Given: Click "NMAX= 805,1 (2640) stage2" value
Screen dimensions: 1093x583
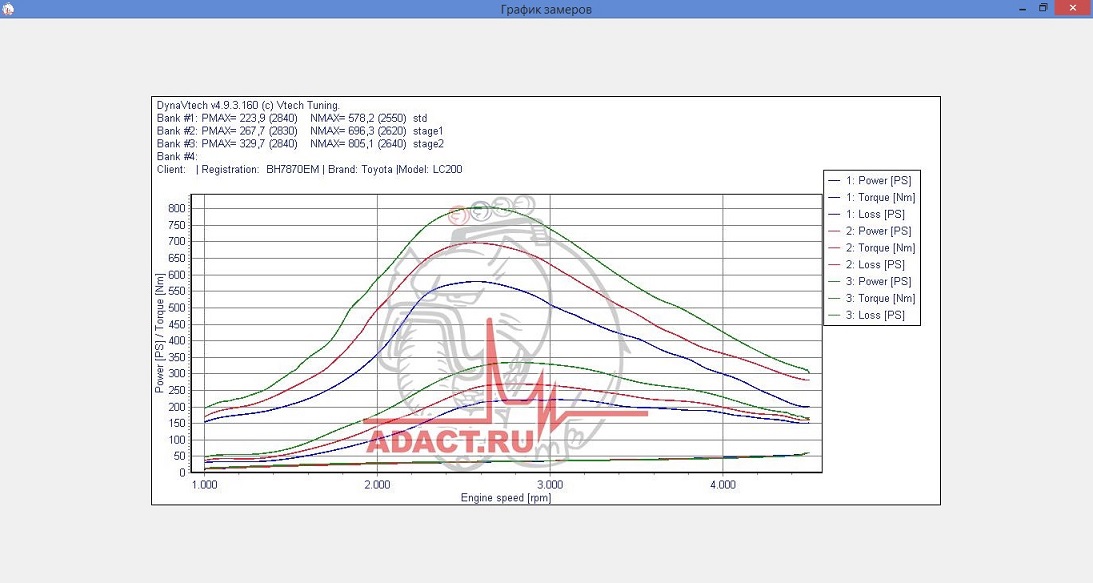Looking at the screenshot, I should point(376,144).
